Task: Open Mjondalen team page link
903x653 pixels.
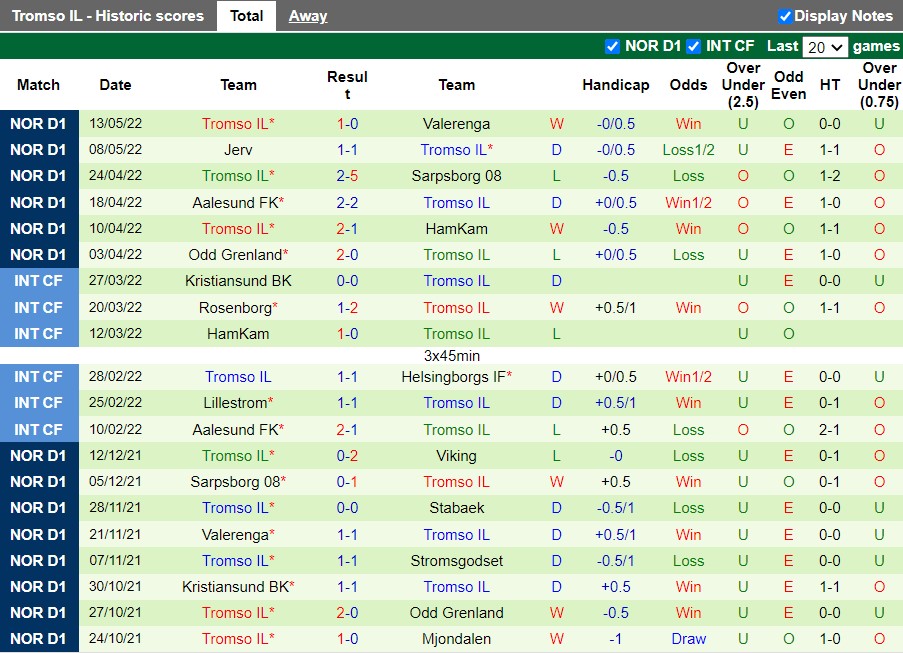Action: pos(456,639)
